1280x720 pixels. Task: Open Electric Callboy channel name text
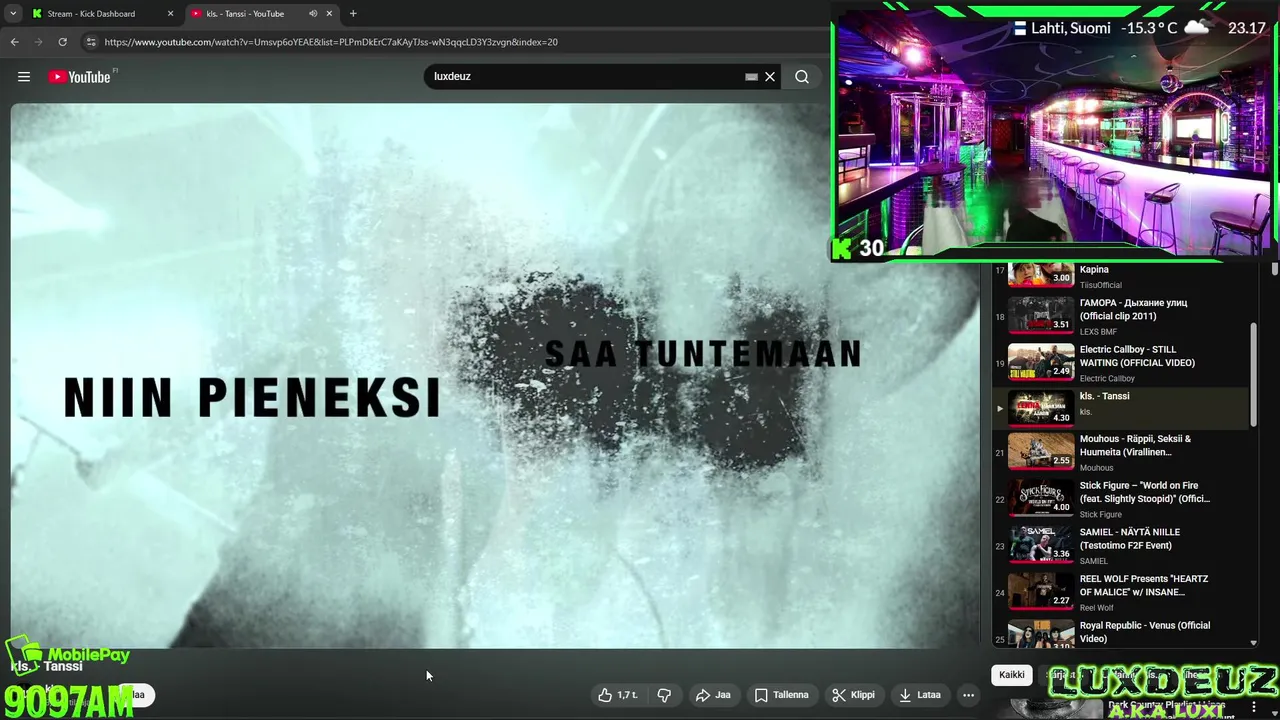click(x=1107, y=379)
